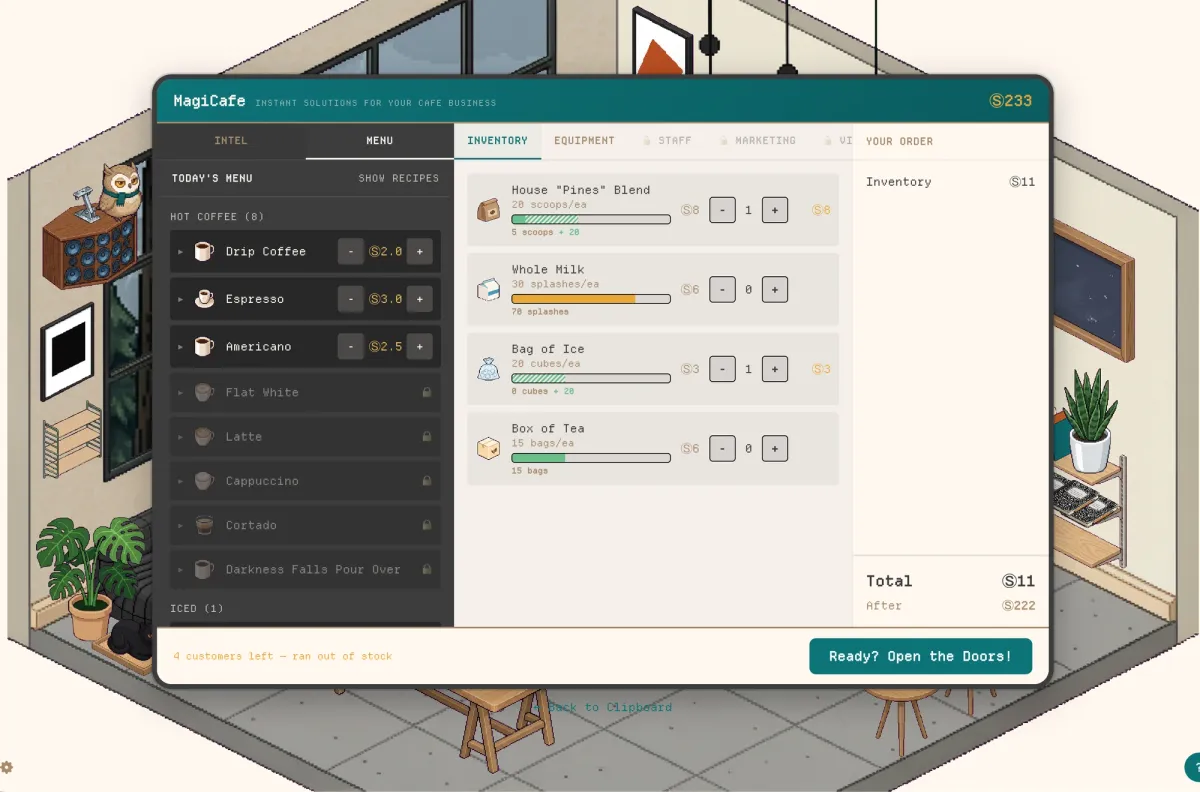
Task: Click the Whole Milk carton icon
Action: [x=489, y=289]
